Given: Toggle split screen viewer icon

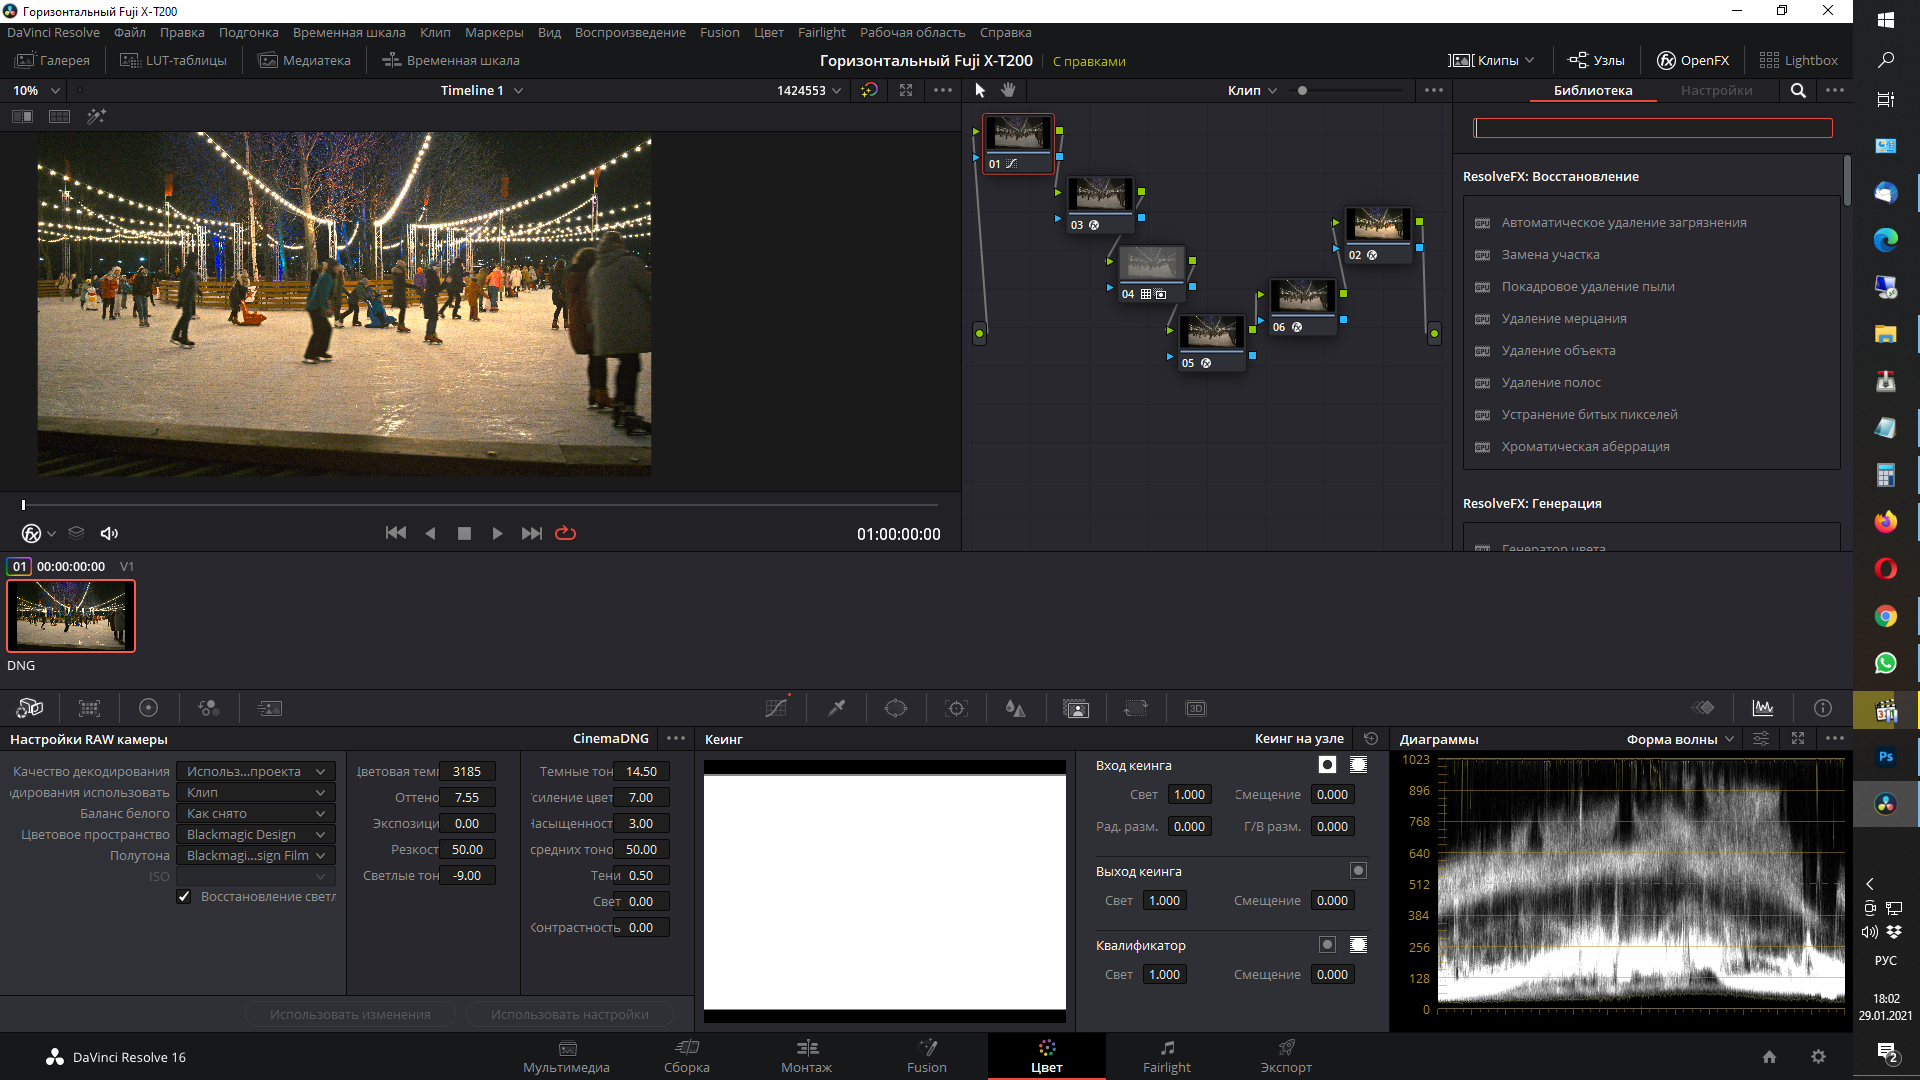Looking at the screenshot, I should 22,116.
